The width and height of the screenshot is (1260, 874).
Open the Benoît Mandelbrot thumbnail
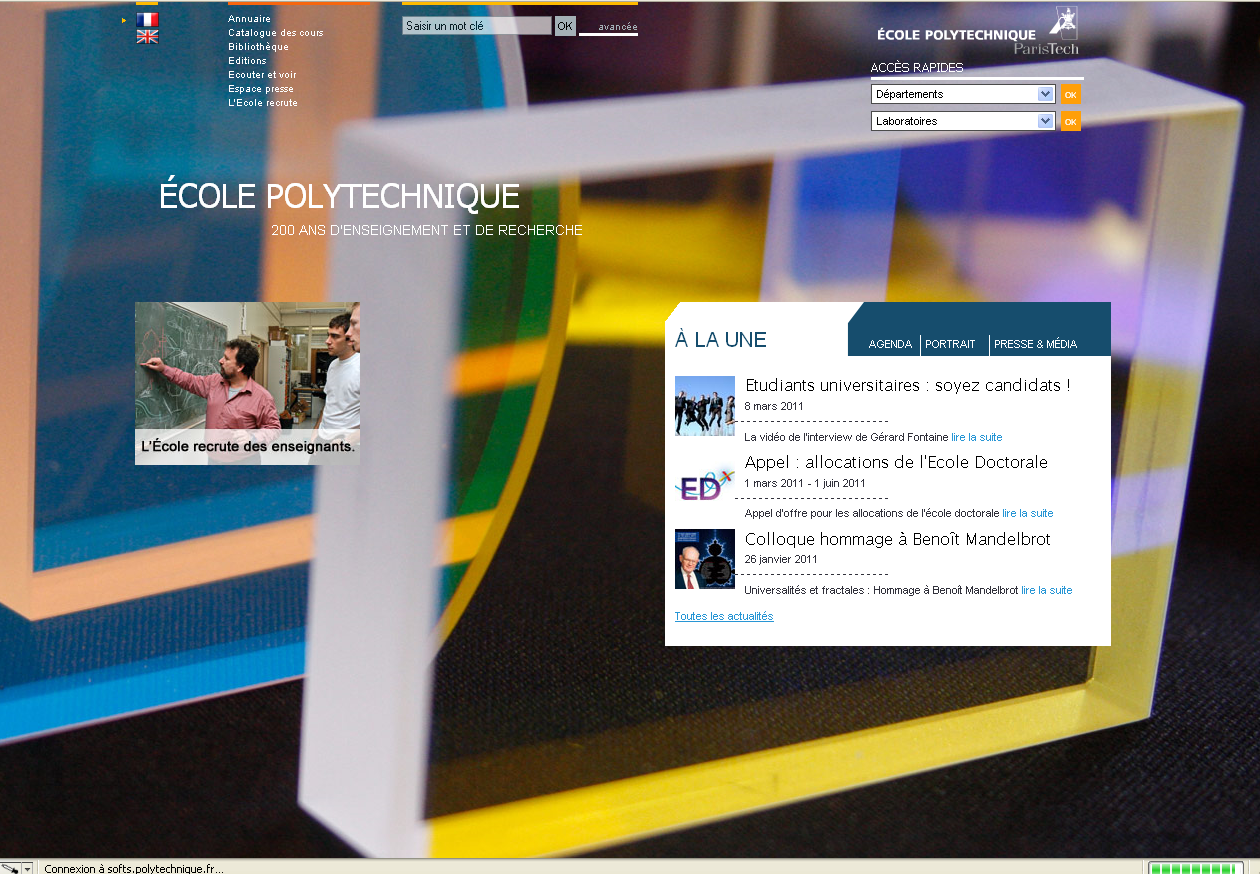[x=705, y=559]
